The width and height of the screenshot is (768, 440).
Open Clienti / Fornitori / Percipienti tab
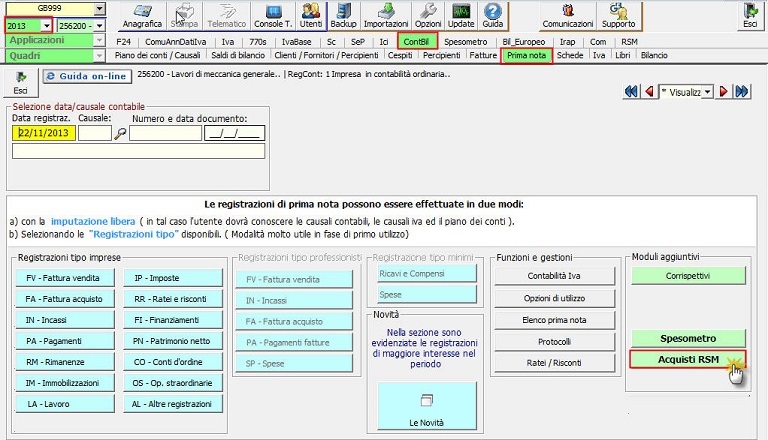(326, 55)
